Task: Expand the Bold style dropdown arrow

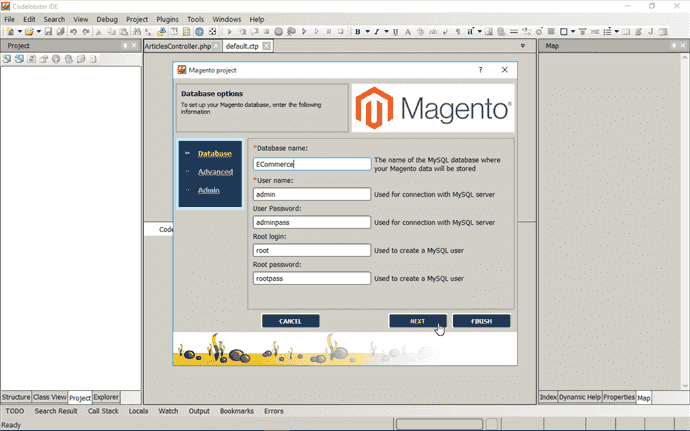Action: (x=367, y=32)
